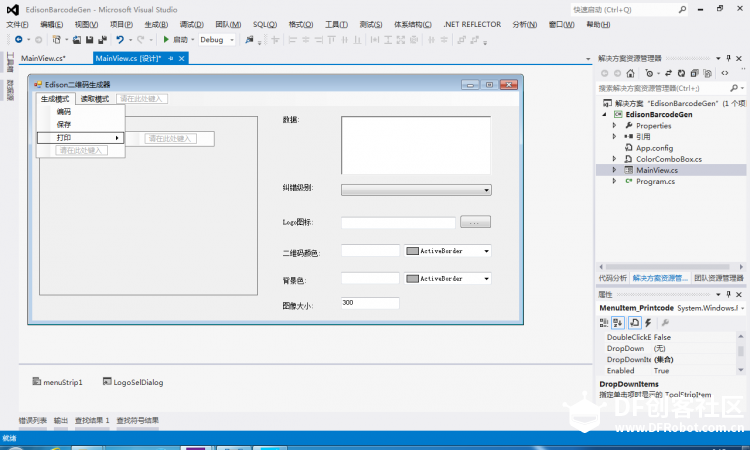Switch to the 团队资源管理器 panel tab

[719, 278]
